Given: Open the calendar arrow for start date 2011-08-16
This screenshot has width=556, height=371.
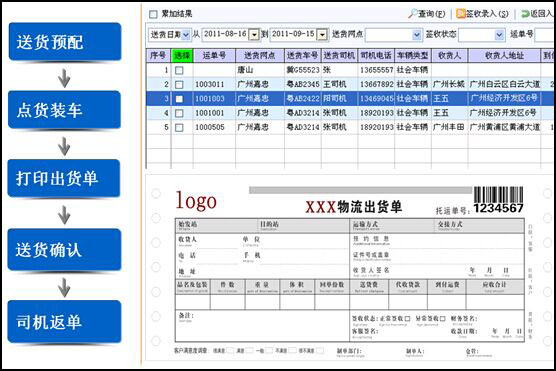Looking at the screenshot, I should click(254, 34).
